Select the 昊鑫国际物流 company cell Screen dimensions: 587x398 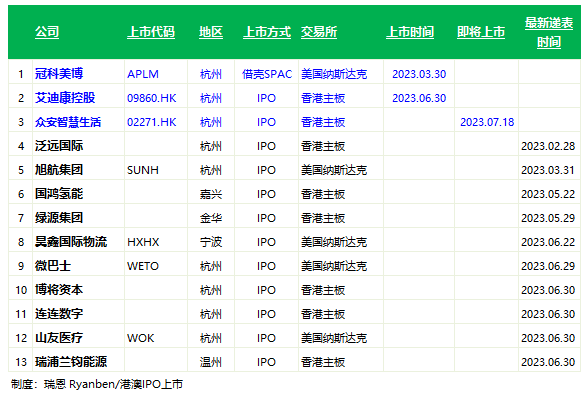tap(71, 241)
